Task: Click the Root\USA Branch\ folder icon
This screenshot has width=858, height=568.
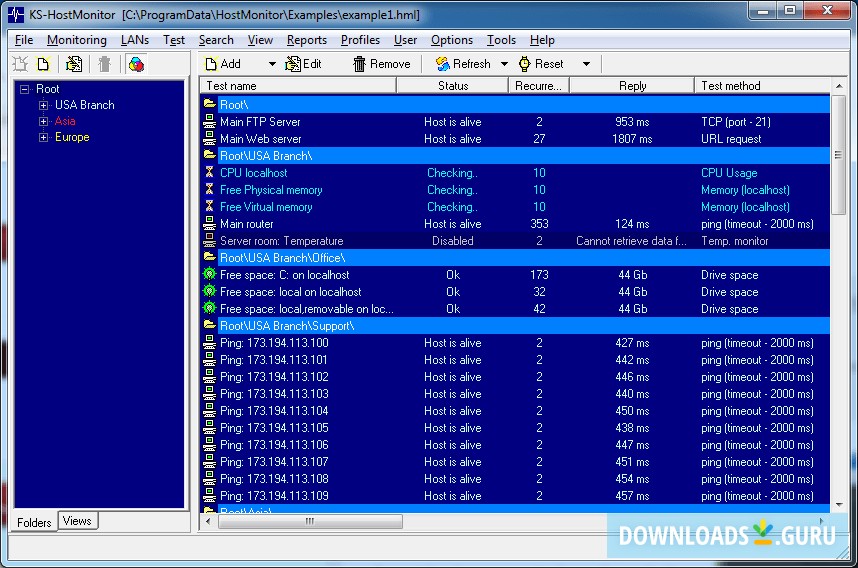Action: pyautogui.click(x=209, y=155)
